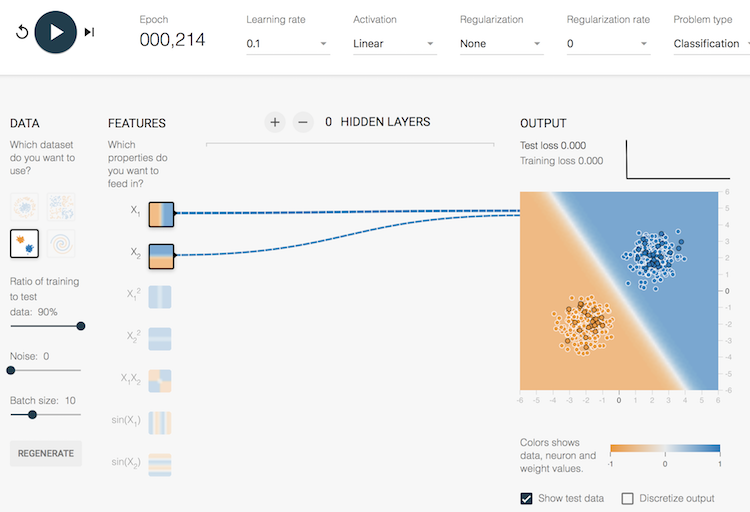Uncheck the Show test data checkbox

527,498
